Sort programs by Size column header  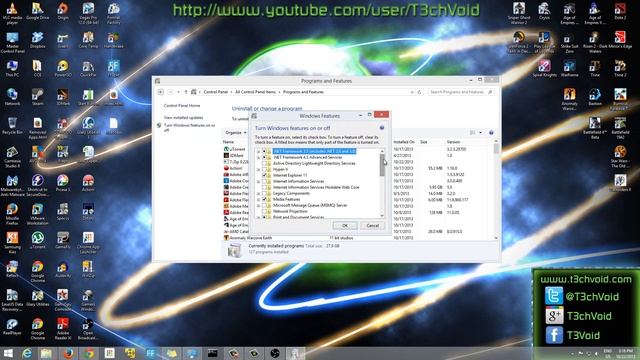(x=424, y=142)
